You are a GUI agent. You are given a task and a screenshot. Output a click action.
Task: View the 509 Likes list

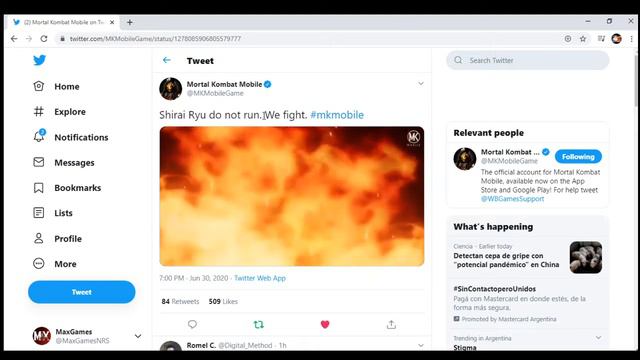[x=223, y=302]
